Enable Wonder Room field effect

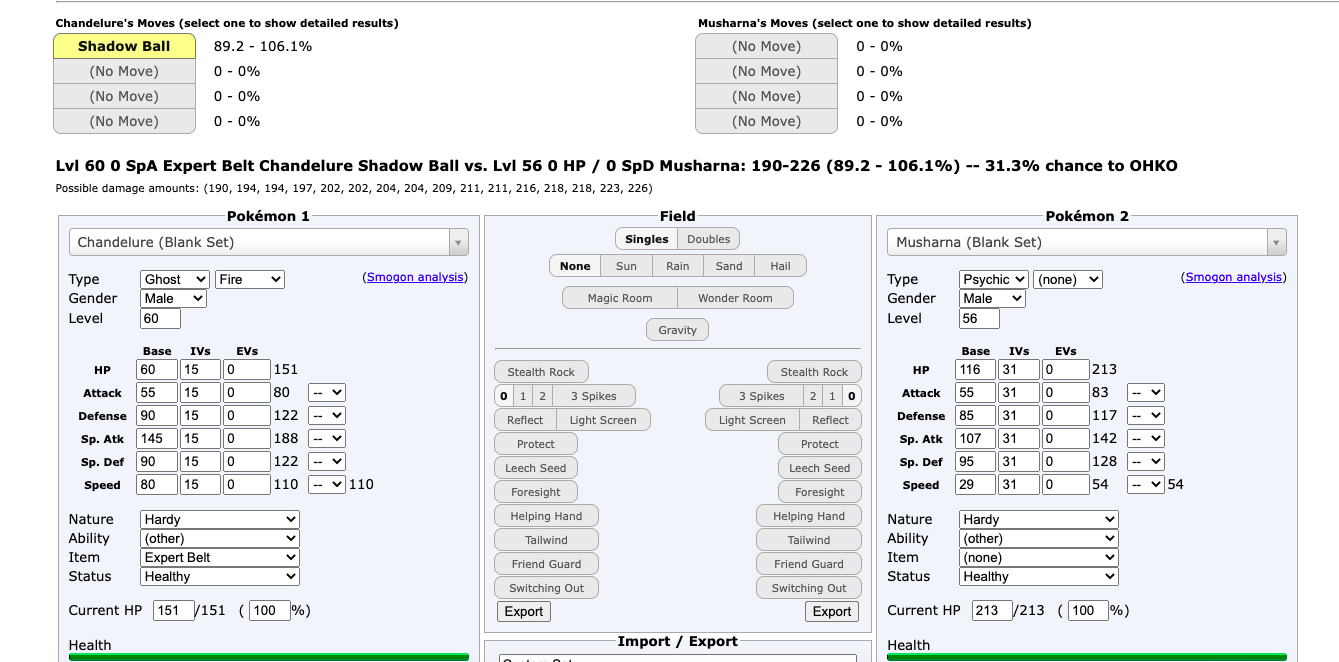[x=735, y=298]
